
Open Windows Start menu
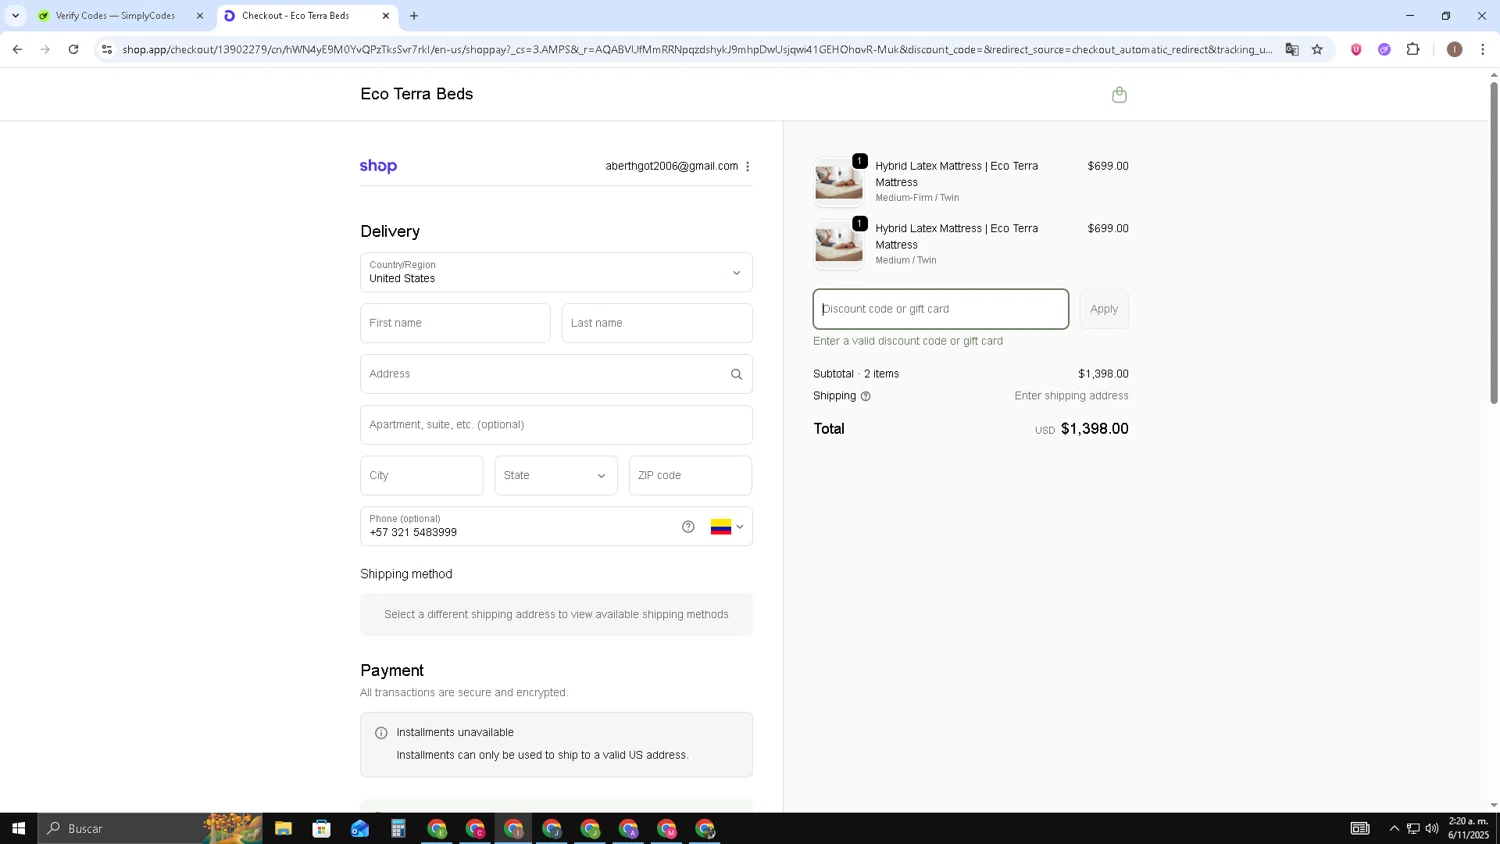click(18, 828)
